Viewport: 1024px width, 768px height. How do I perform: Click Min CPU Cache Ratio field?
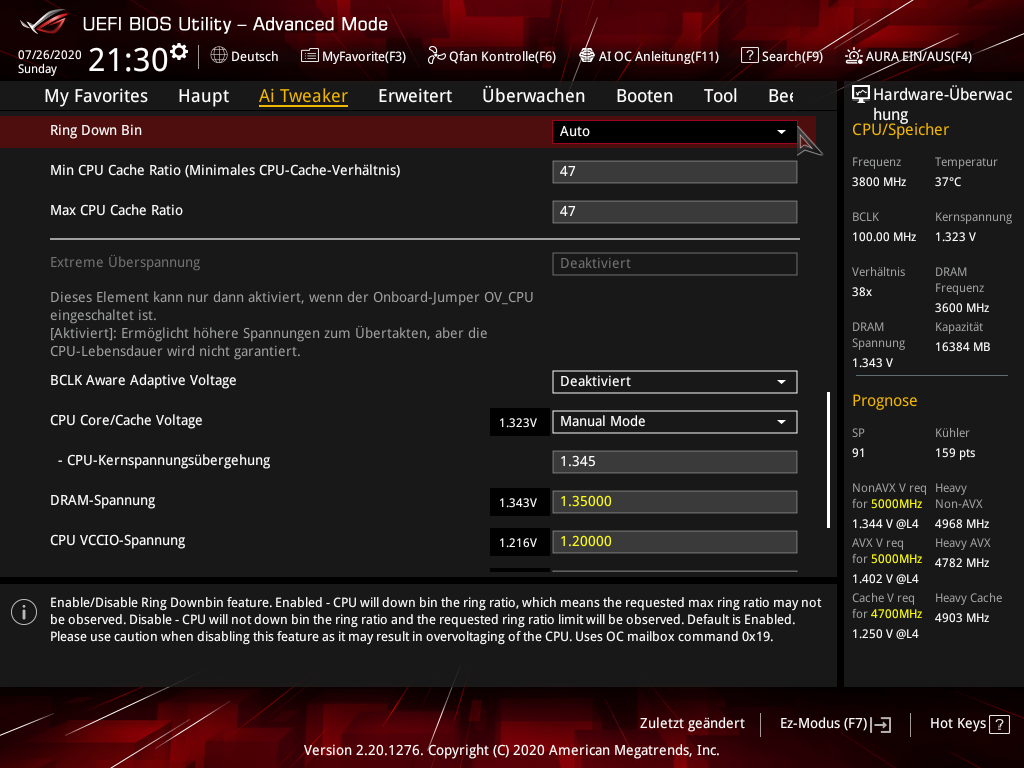click(x=675, y=171)
